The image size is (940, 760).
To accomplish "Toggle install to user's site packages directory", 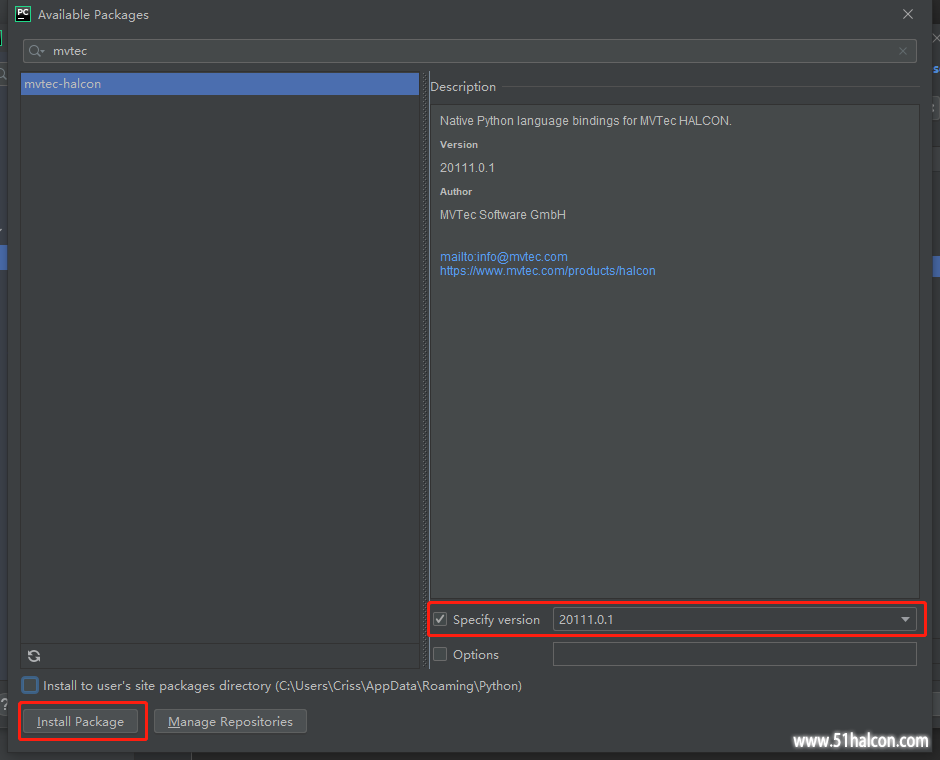I will [30, 685].
